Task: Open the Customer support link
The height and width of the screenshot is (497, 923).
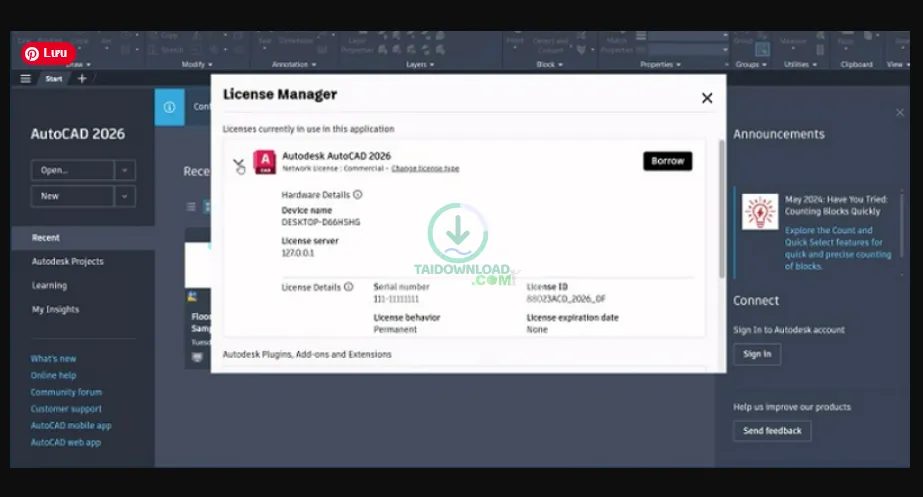Action: 66,409
